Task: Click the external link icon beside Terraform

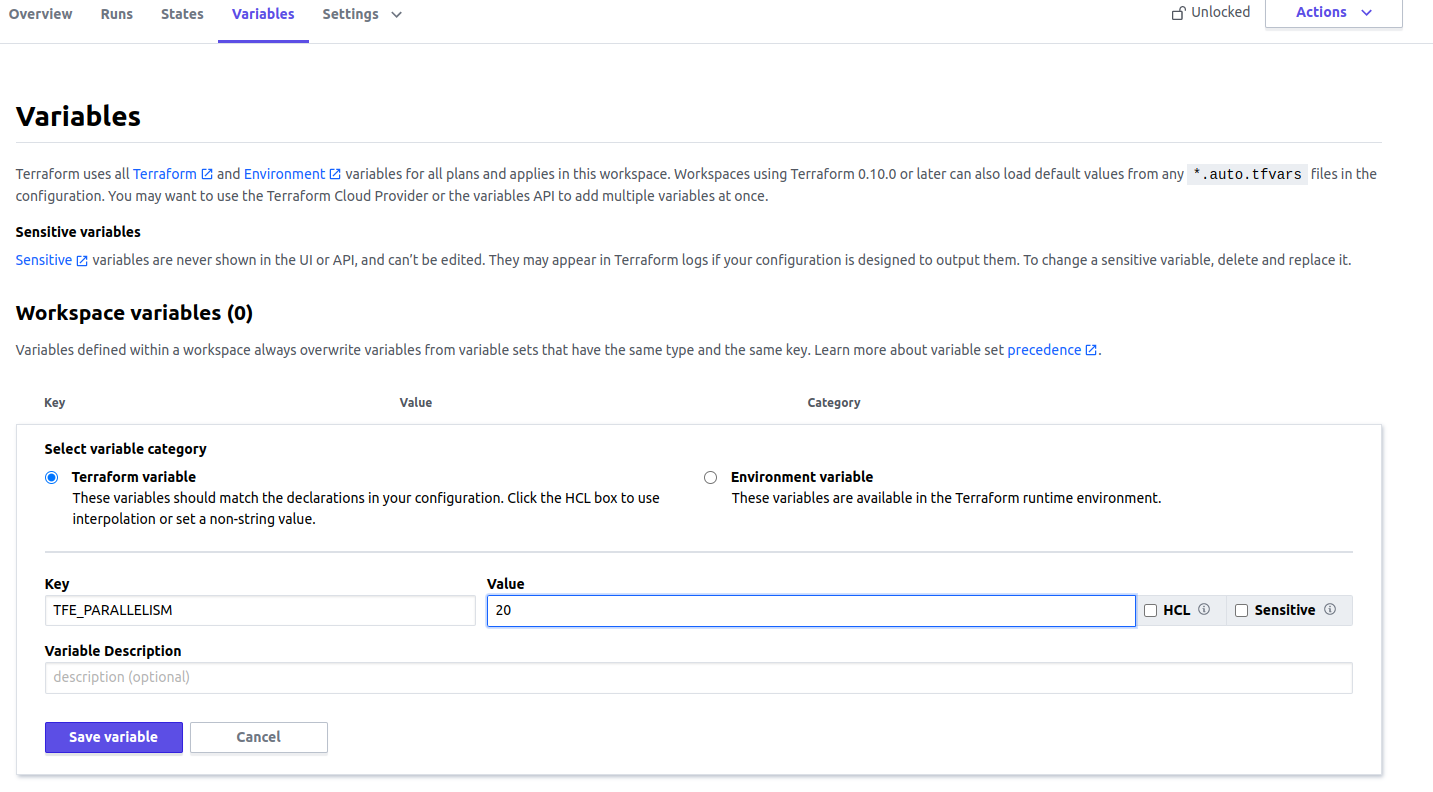Action: pos(206,173)
